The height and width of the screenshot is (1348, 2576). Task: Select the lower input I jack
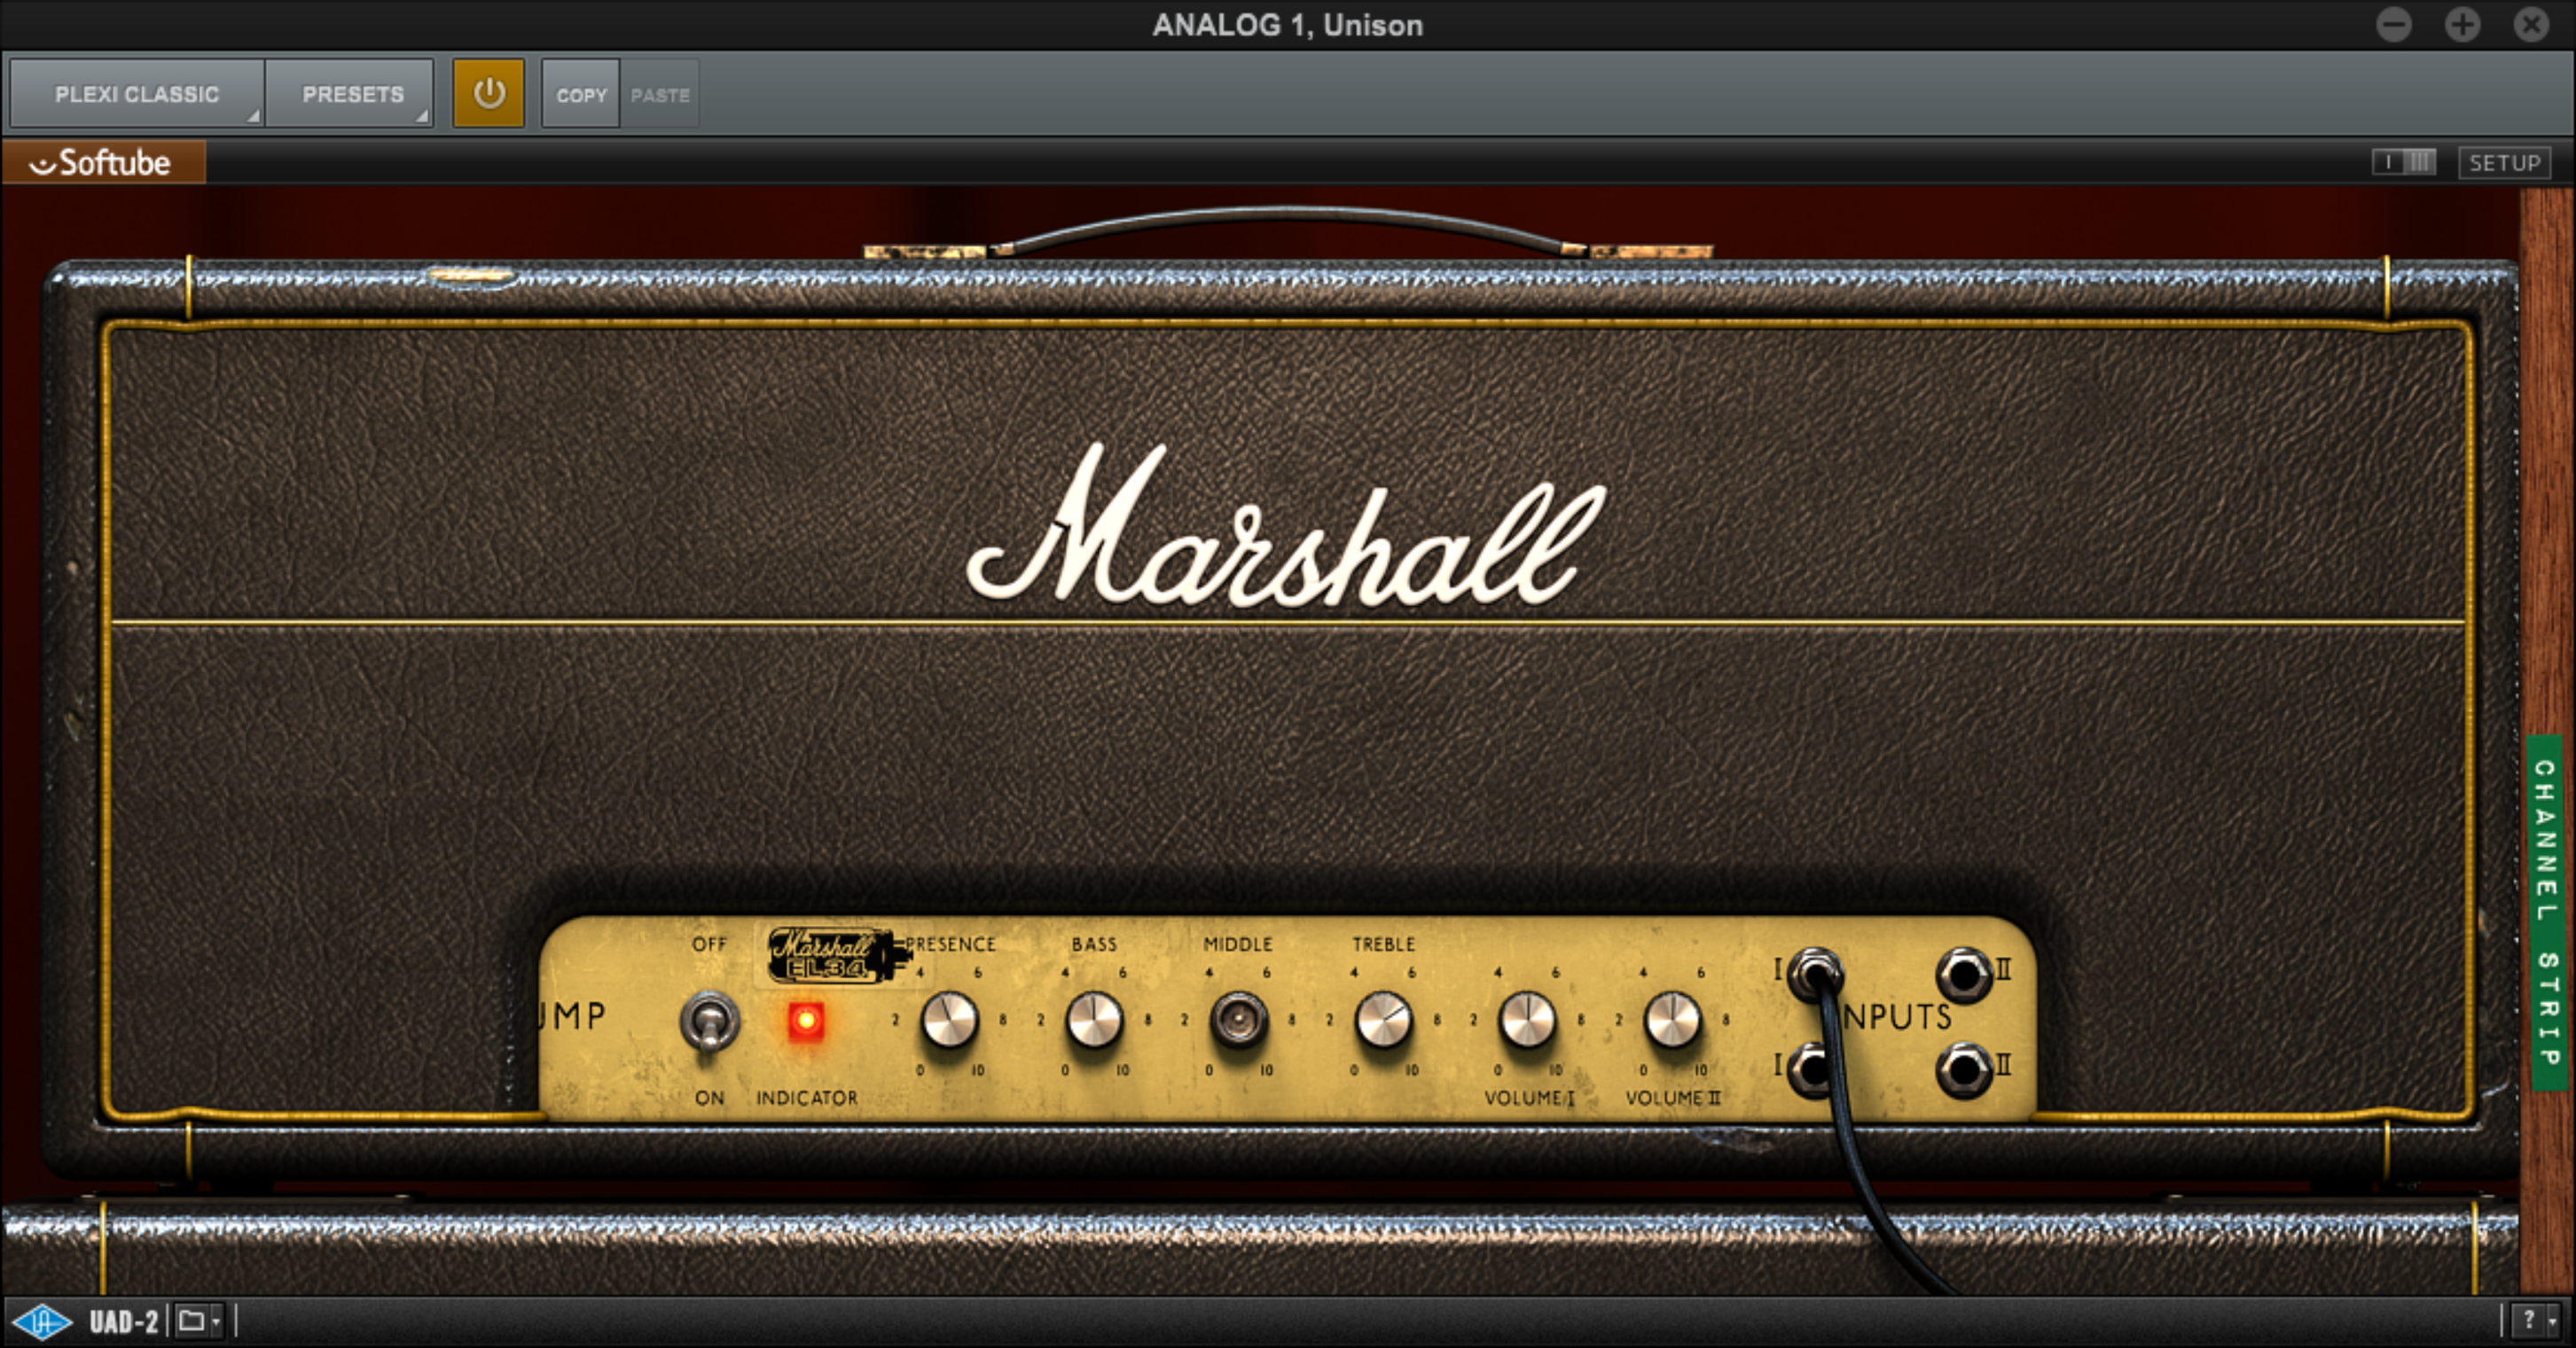pyautogui.click(x=1812, y=1070)
